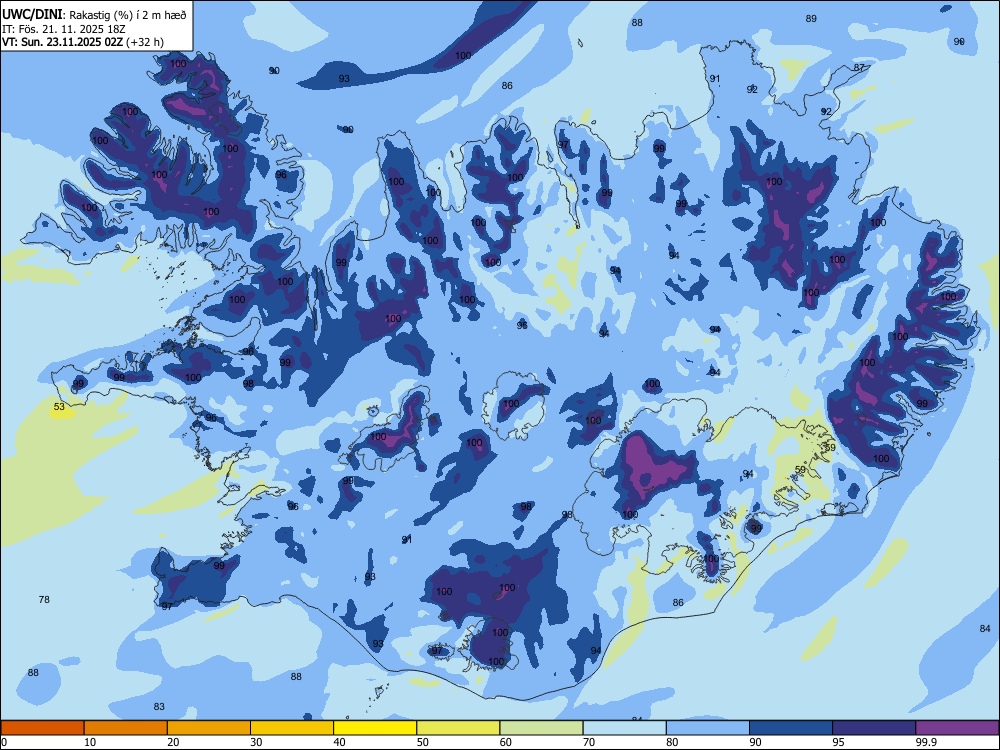Click the legend tick label '30'
1000x750 pixels.
(256, 742)
